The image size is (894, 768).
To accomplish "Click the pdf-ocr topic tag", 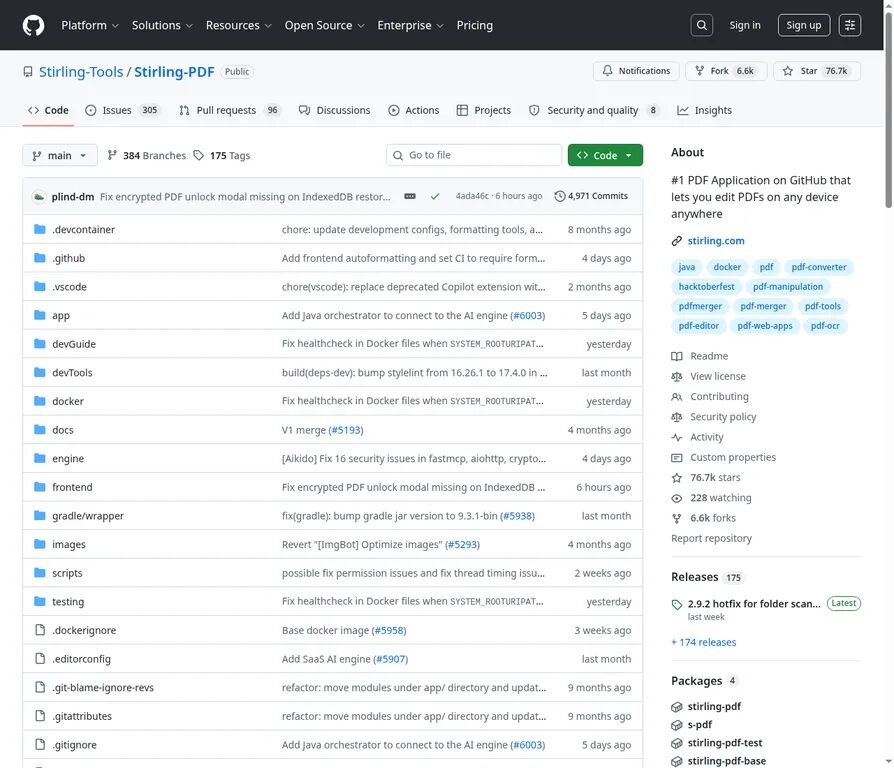I will pos(825,326).
